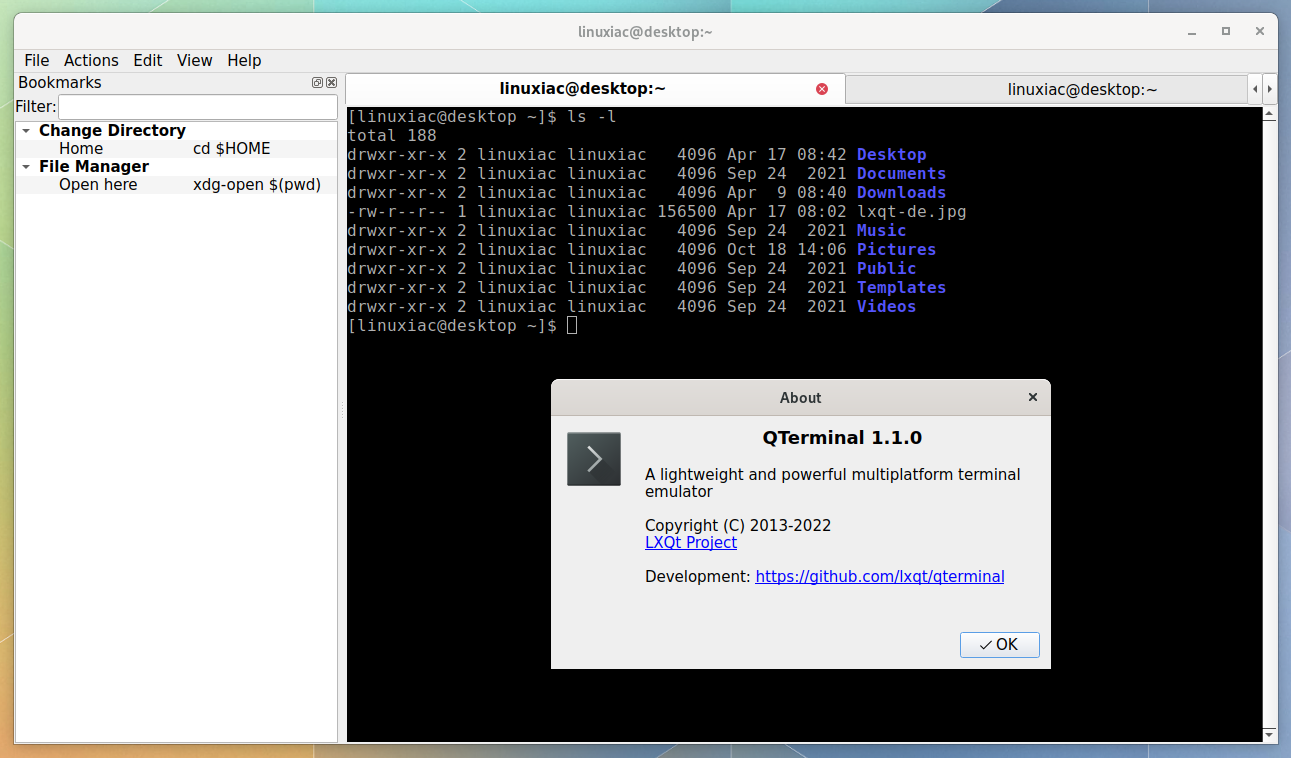The image size is (1291, 758).
Task: Open the Help menu
Action: click(x=244, y=60)
